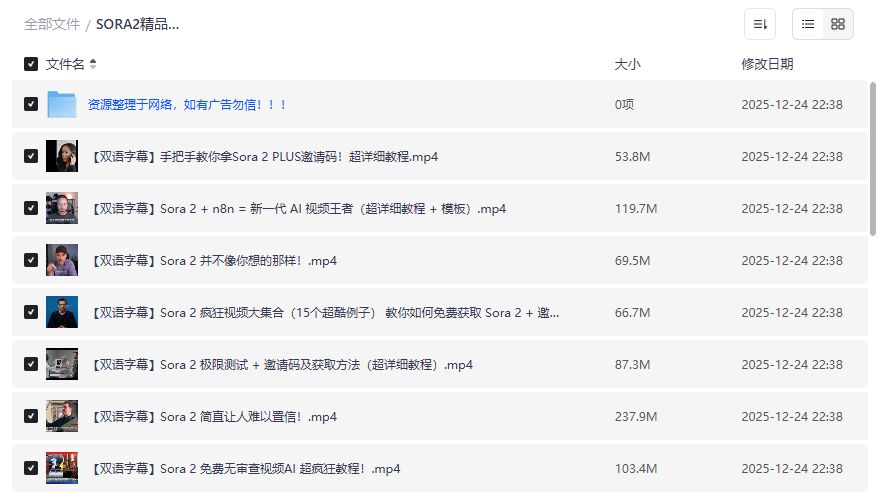Open the sort order menu icon
The height and width of the screenshot is (495, 878).
[x=760, y=24]
